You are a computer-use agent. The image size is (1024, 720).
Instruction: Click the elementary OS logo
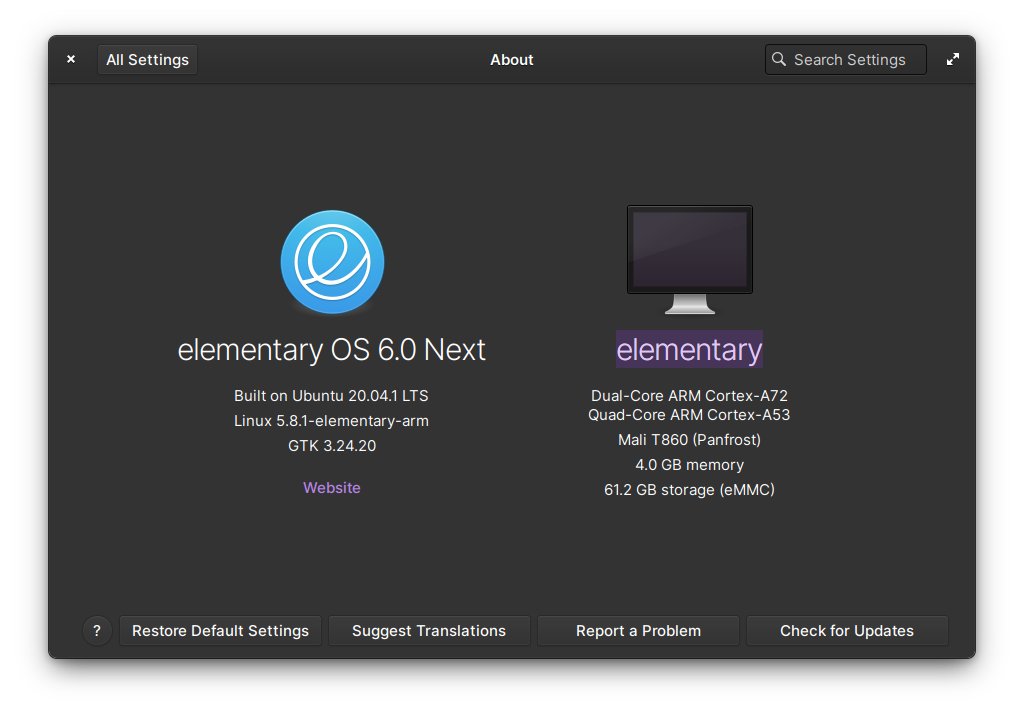pos(332,263)
